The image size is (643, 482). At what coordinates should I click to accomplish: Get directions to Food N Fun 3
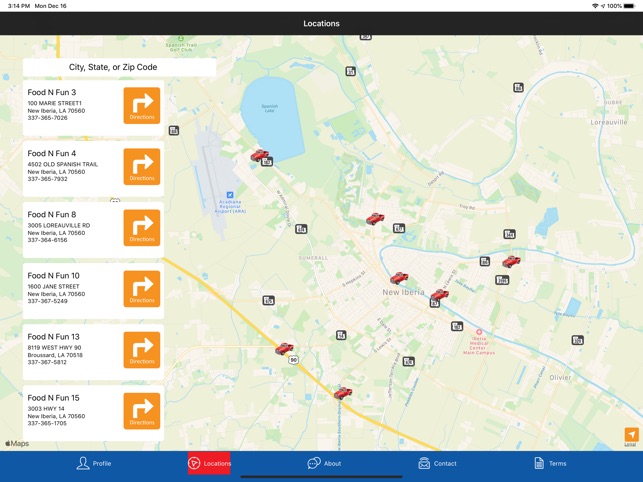click(x=142, y=105)
